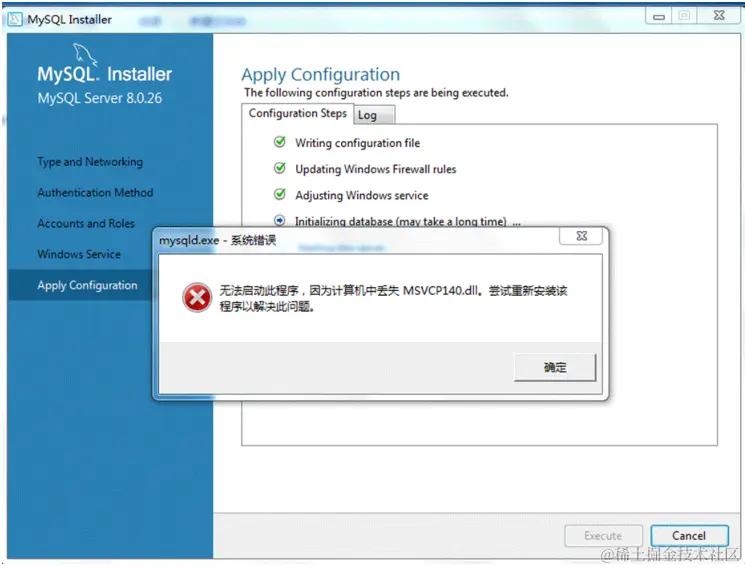Click the MySQL Installer title bar icon

[15, 19]
